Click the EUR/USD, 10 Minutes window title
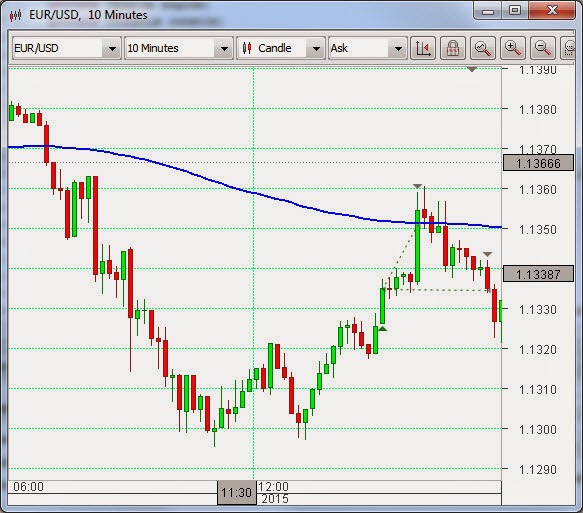Screen dimensions: 583x513 pyautogui.click(x=88, y=15)
